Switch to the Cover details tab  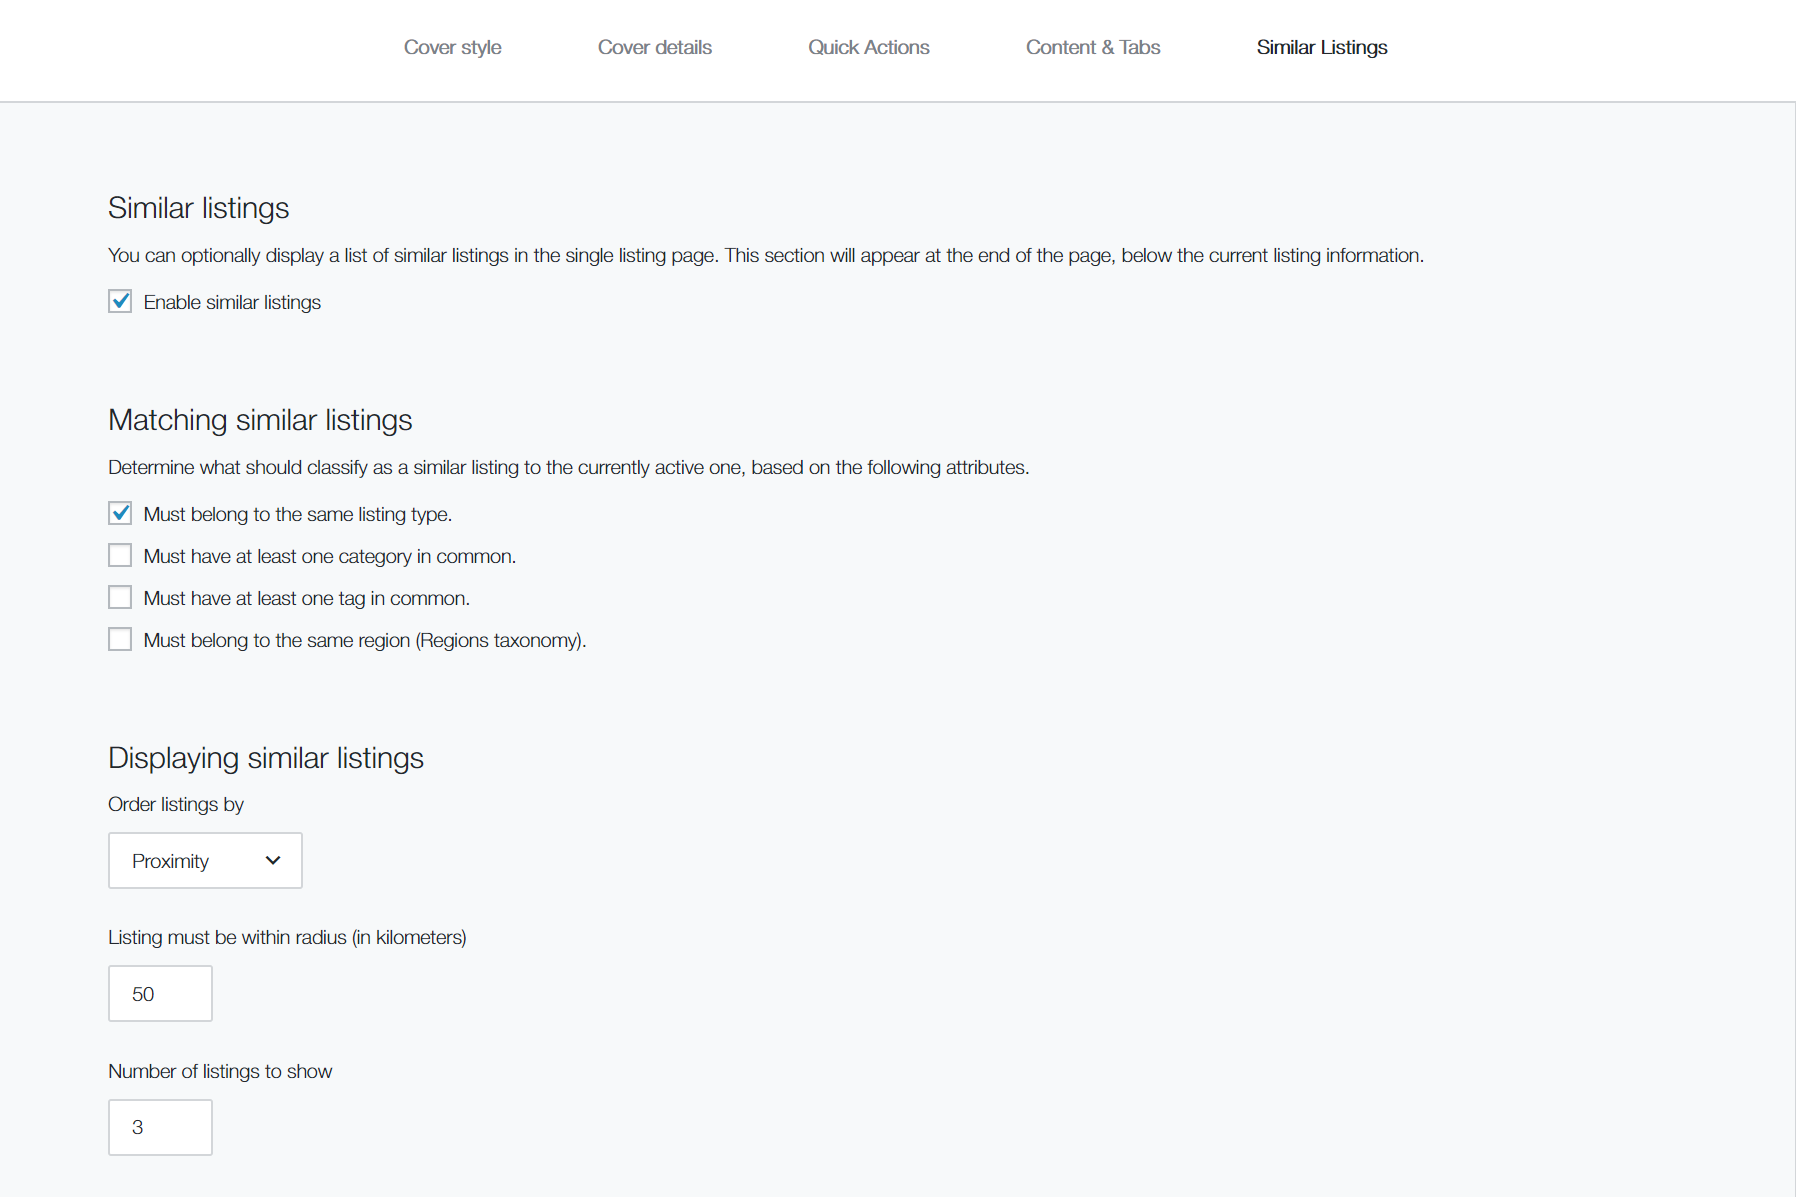click(654, 47)
